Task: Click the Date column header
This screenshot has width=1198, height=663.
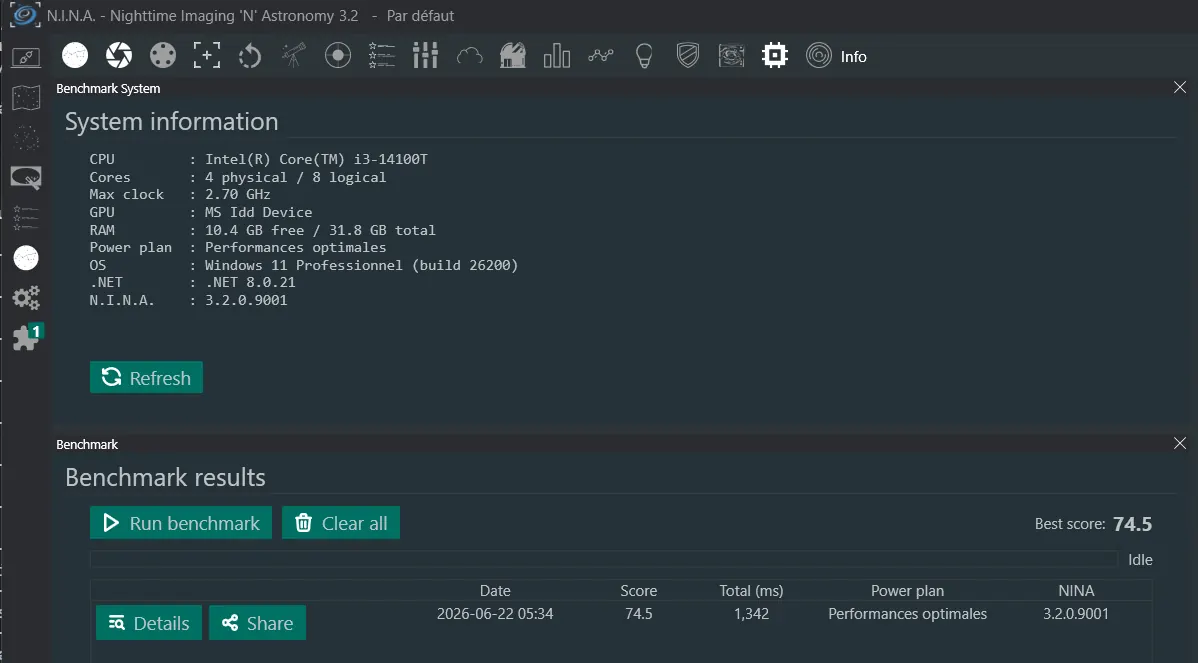Action: (495, 590)
